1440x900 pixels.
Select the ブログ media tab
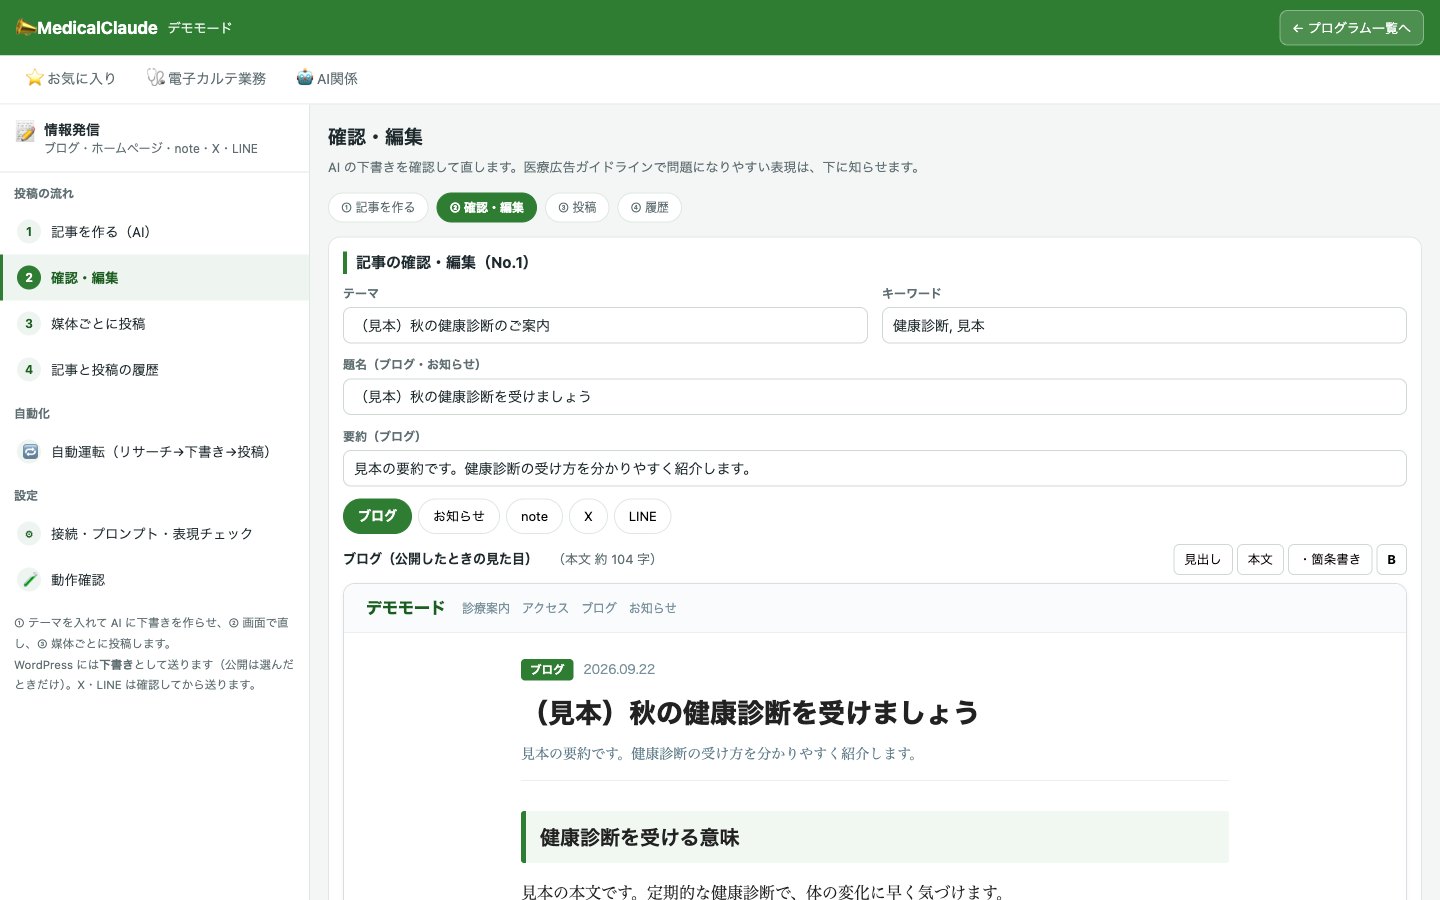click(x=377, y=516)
